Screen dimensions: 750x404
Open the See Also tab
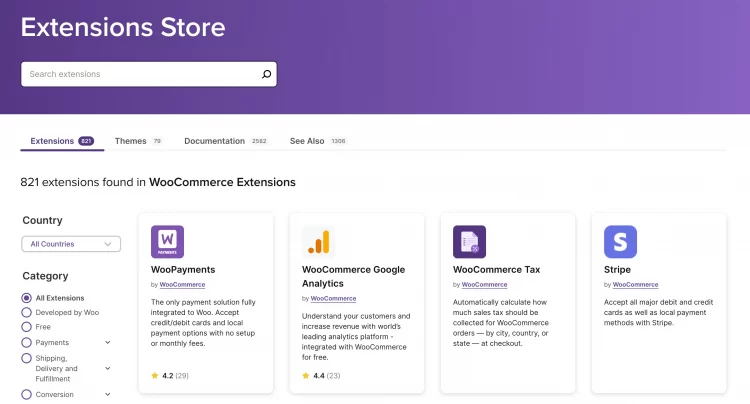click(318, 141)
